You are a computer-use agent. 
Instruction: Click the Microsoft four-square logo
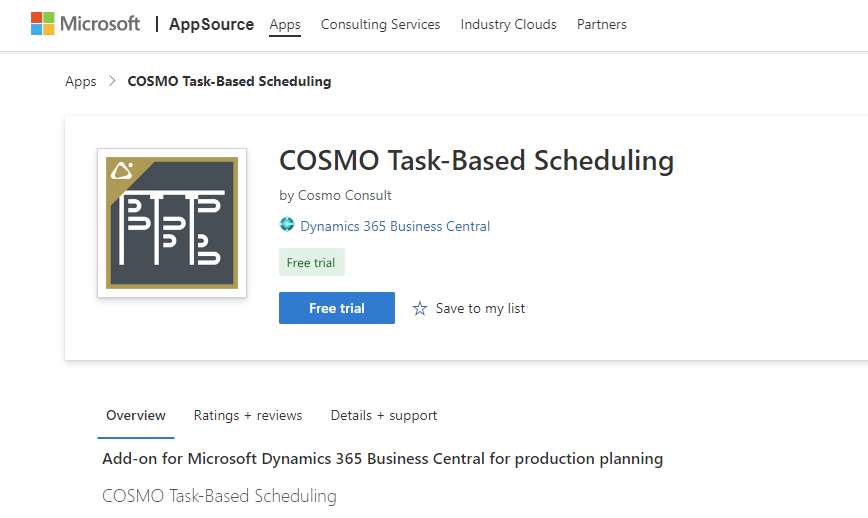point(43,24)
